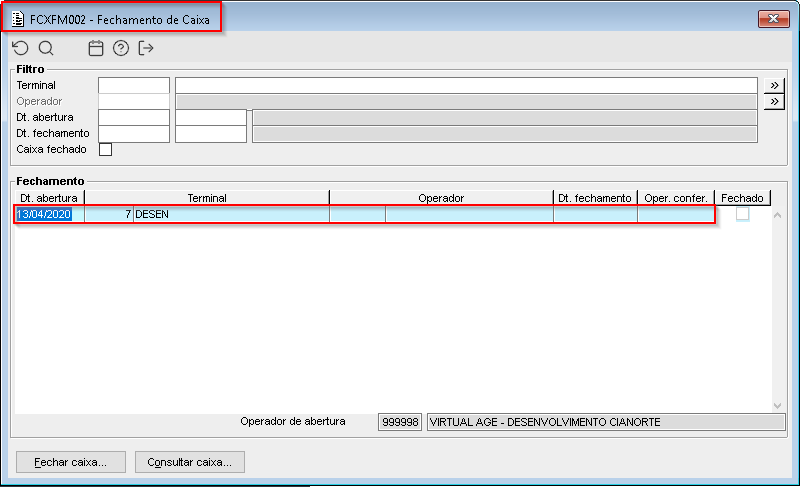The image size is (800, 487).
Task: Click the Dt. abertura first date field
Action: pyautogui.click(x=134, y=117)
